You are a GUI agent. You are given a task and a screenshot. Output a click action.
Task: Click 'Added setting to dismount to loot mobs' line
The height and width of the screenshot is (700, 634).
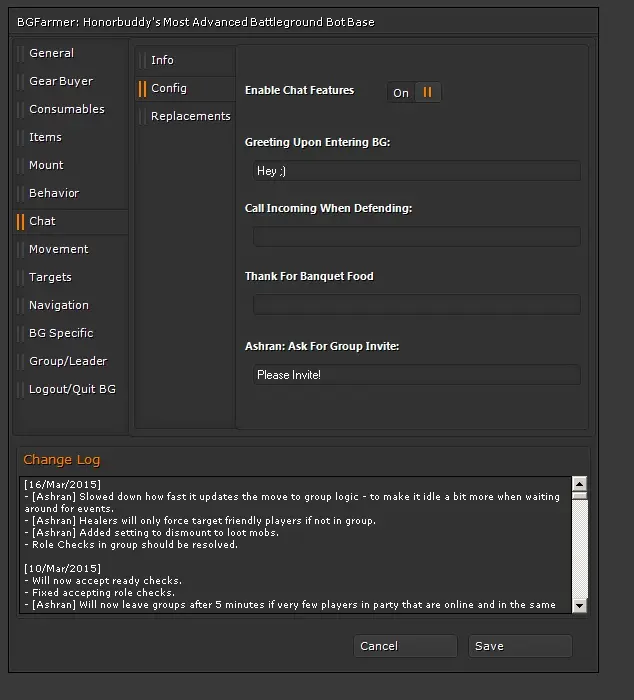152,533
